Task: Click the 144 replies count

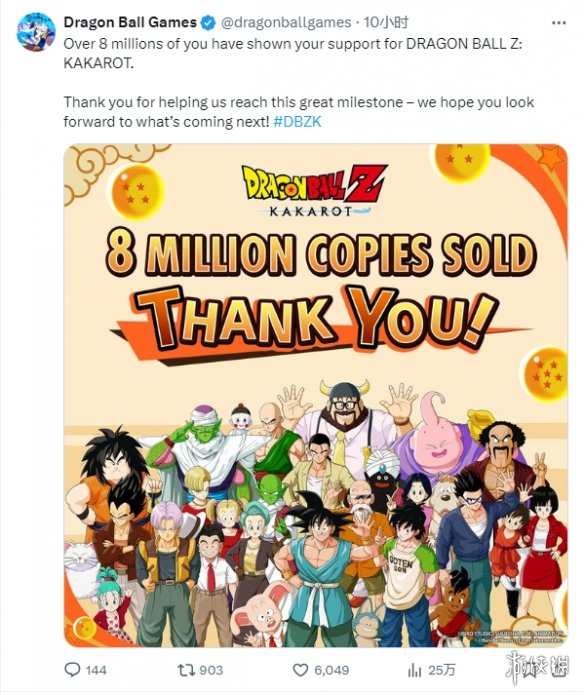Action: (96, 670)
